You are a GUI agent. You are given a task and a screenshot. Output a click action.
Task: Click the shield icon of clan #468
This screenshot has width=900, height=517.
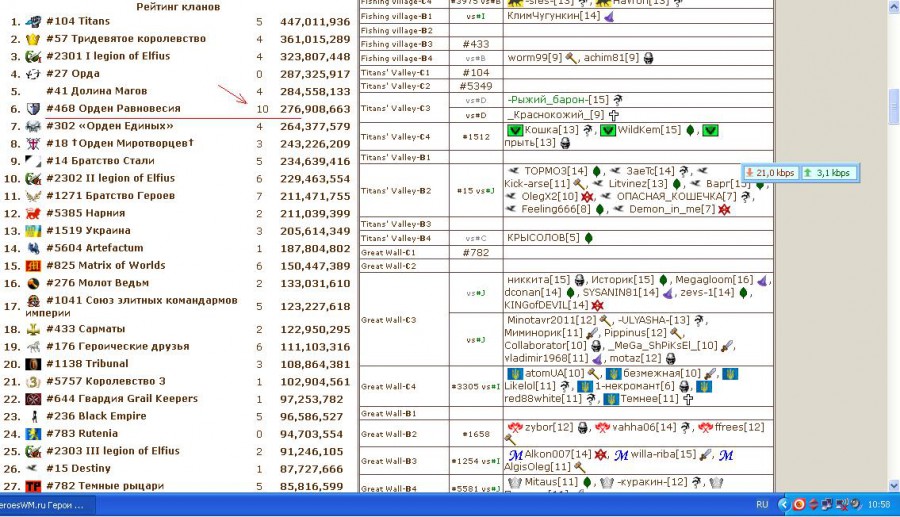33,108
